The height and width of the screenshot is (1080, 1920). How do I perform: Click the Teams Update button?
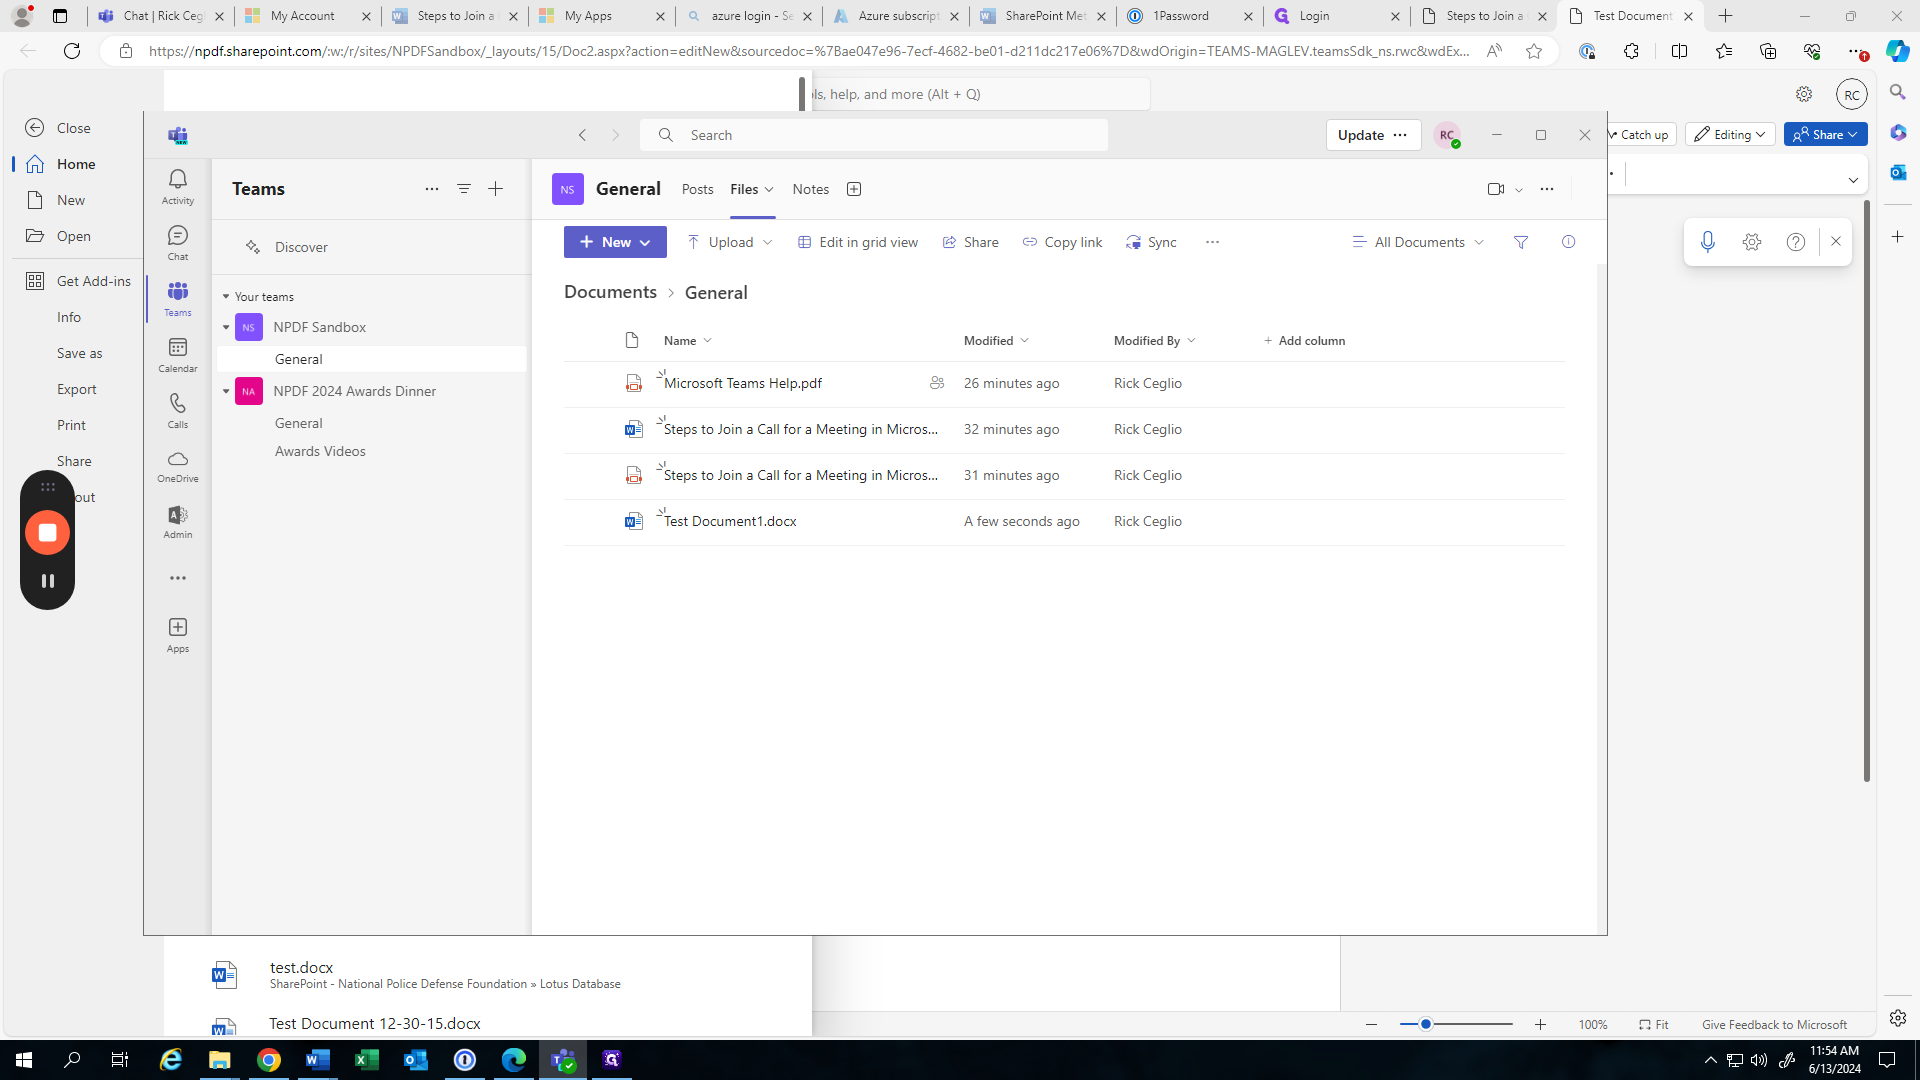click(1361, 135)
